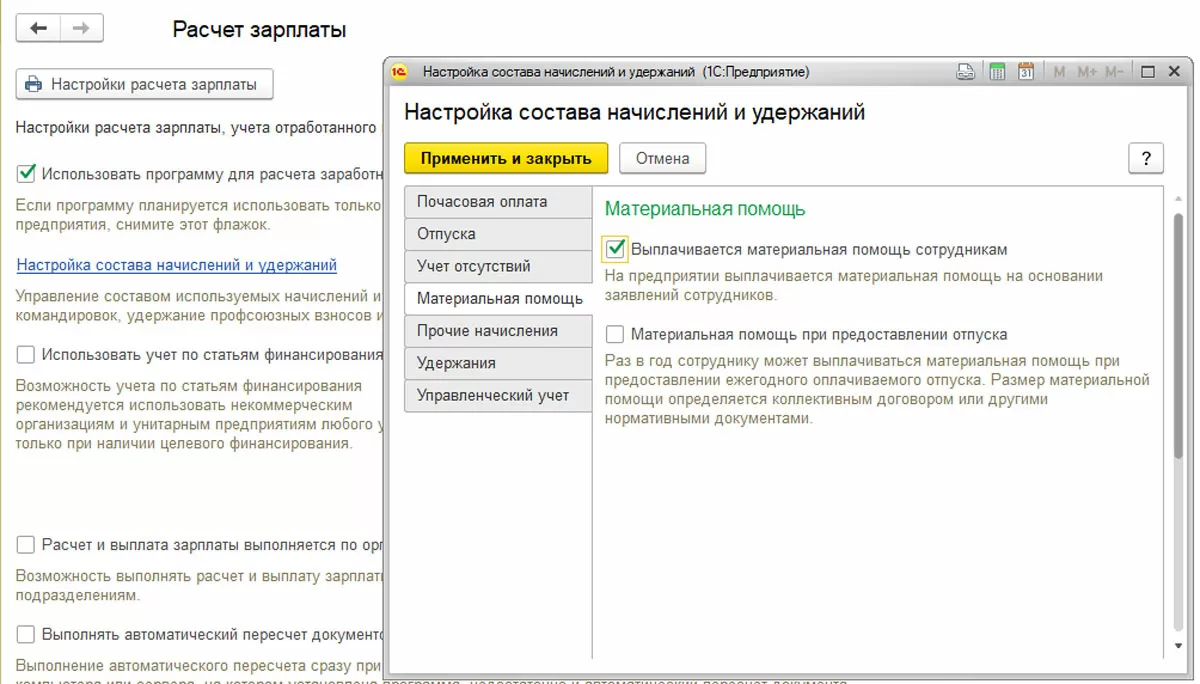
Task: Switch to the Удержания tab
Action: [x=498, y=363]
